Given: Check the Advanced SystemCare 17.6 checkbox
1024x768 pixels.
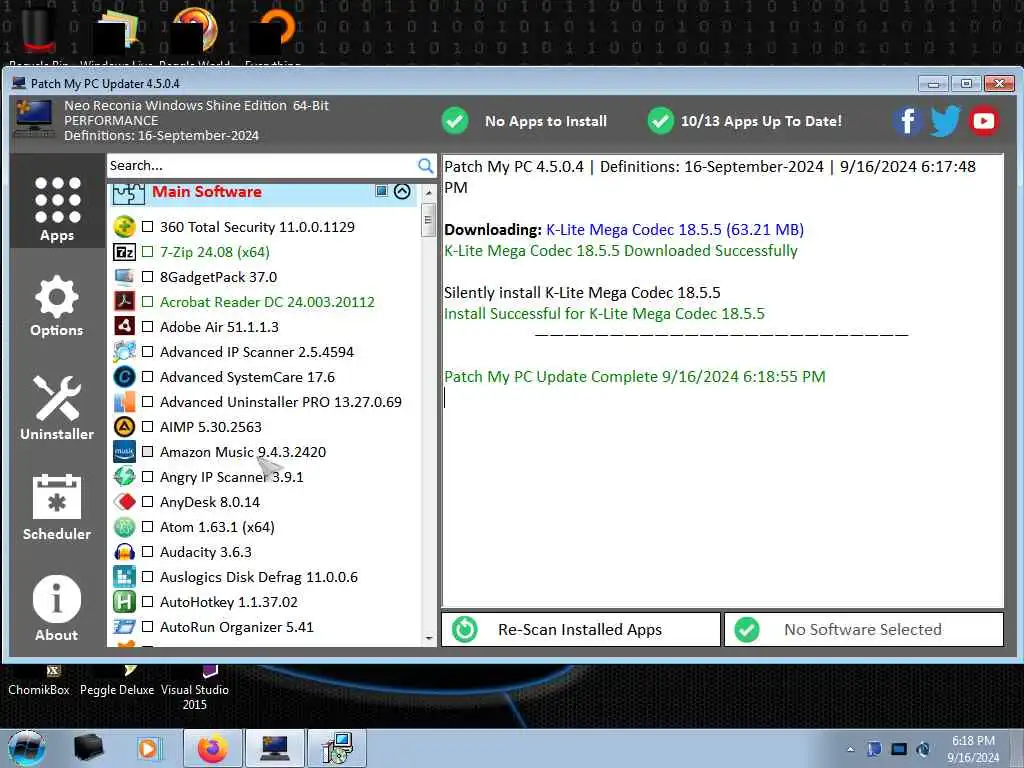Looking at the screenshot, I should click(x=148, y=377).
